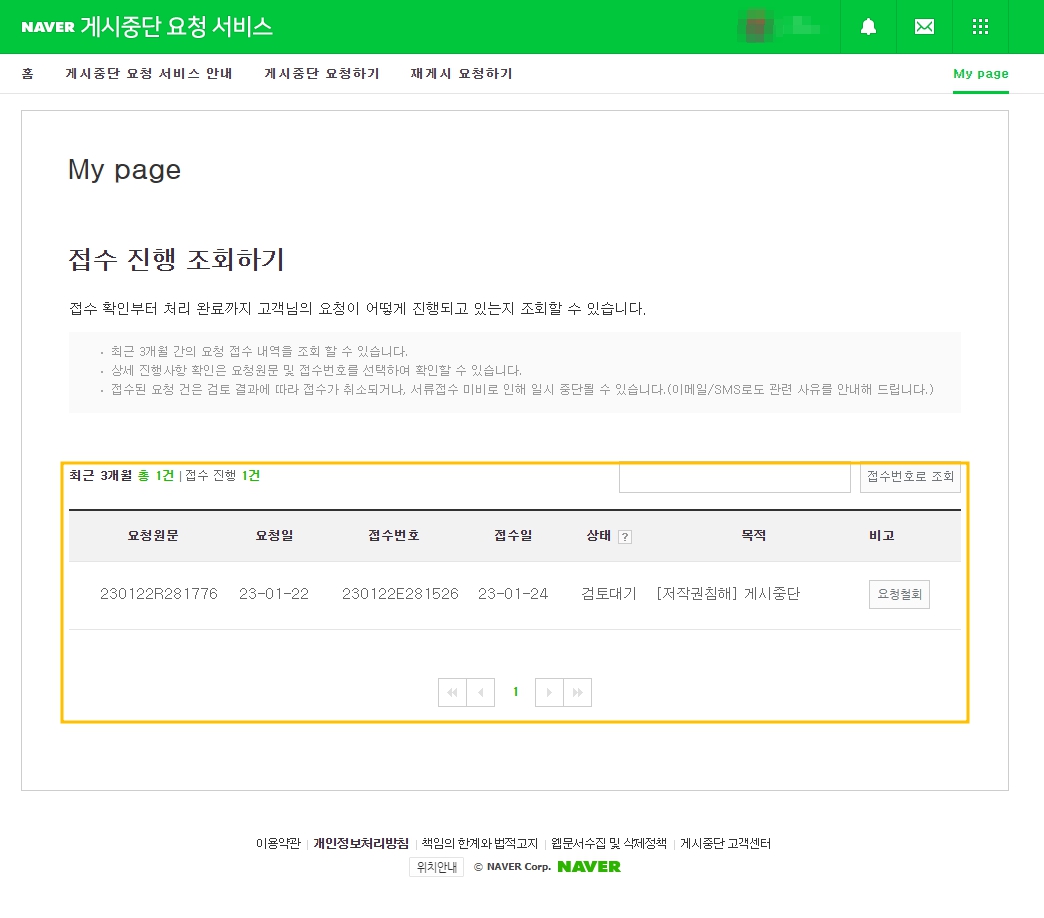Switch to the My page tab
This screenshot has height=918, width=1044.
(x=980, y=73)
